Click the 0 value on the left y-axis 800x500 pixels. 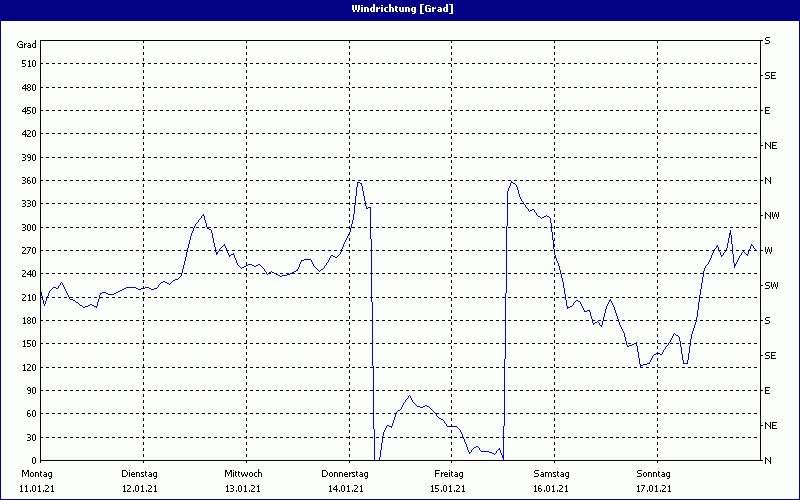point(33,461)
